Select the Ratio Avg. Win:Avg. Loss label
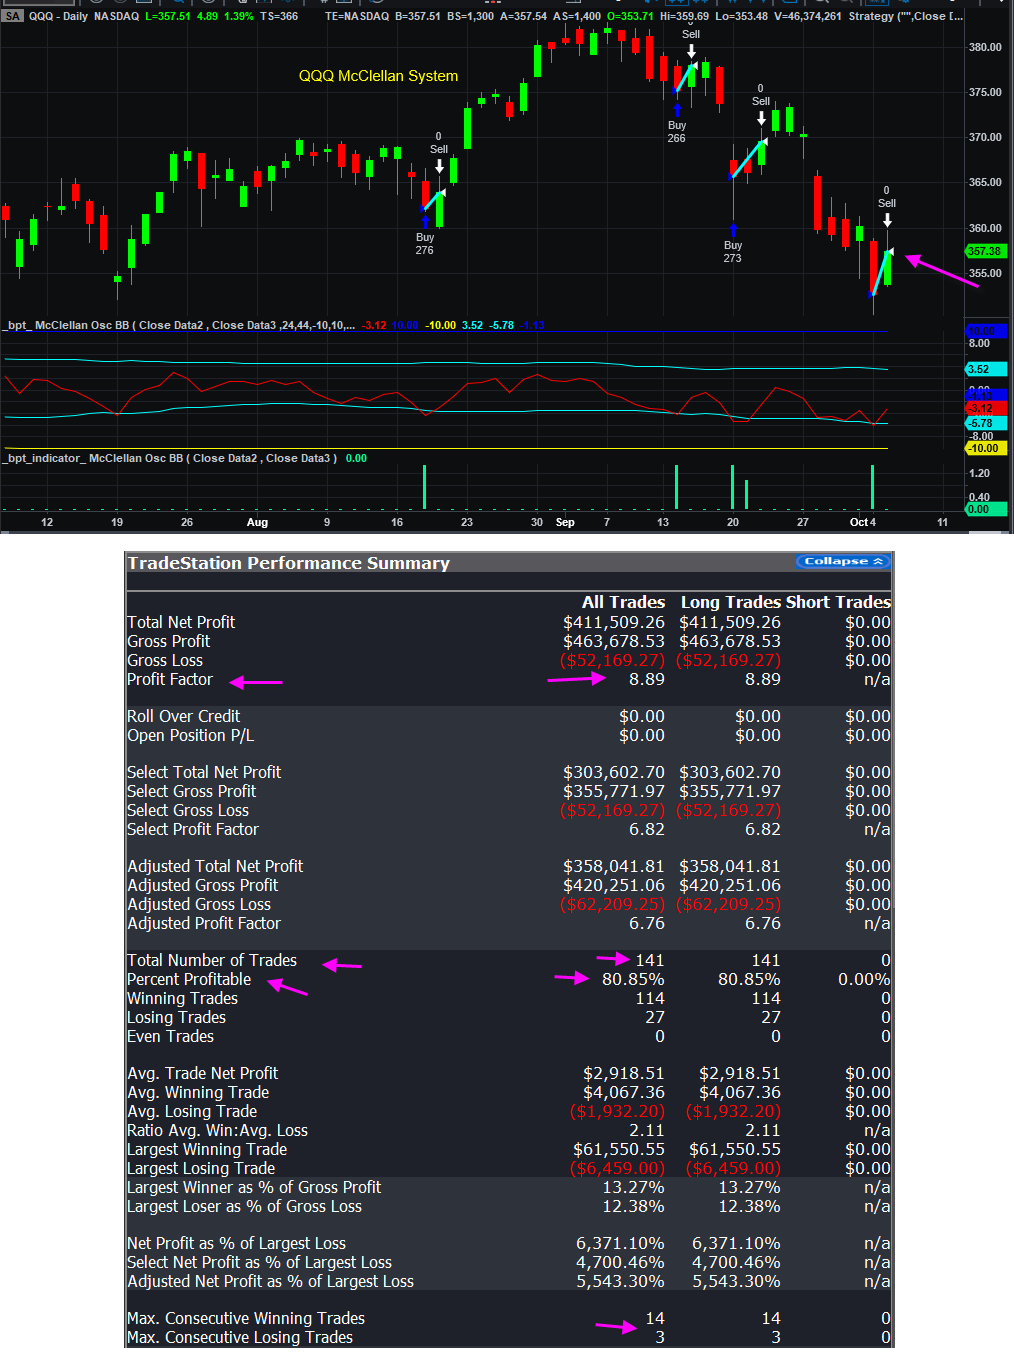The width and height of the screenshot is (1014, 1356). [218, 1130]
